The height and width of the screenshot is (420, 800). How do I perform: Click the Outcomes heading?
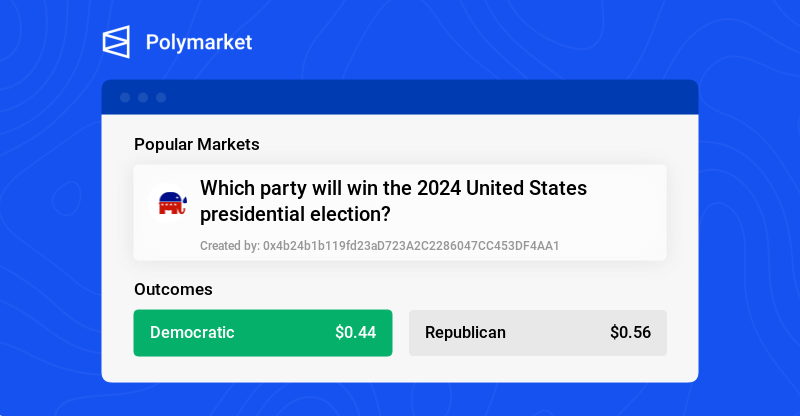[173, 290]
